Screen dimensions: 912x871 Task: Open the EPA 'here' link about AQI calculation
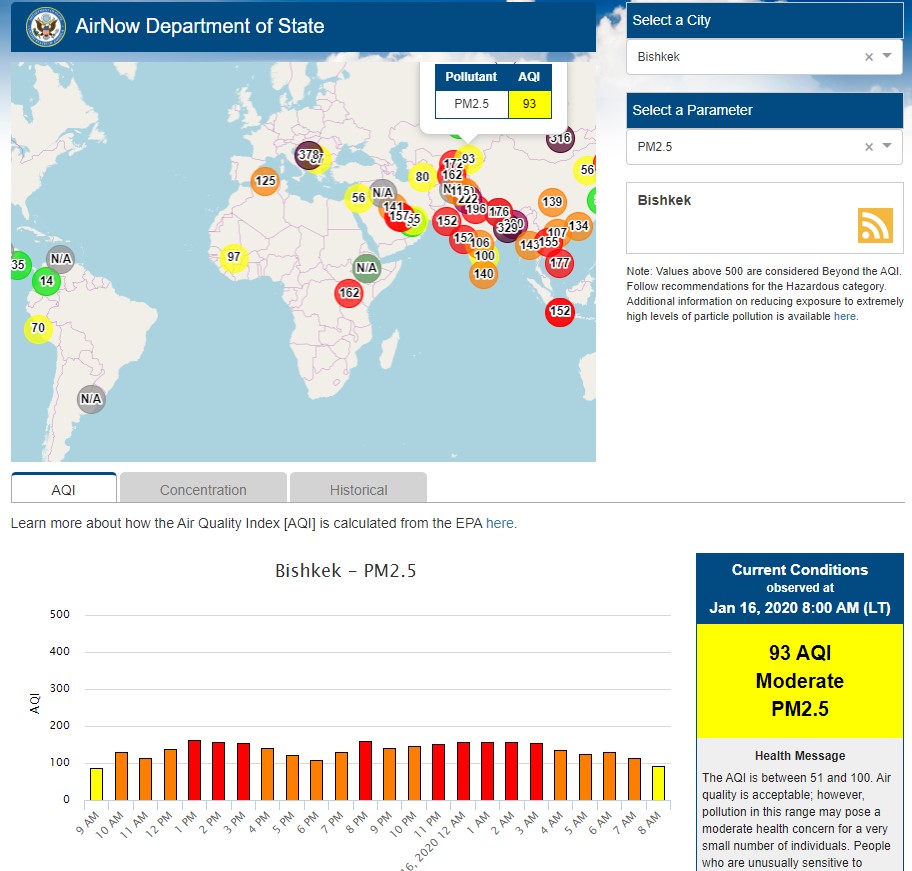500,523
